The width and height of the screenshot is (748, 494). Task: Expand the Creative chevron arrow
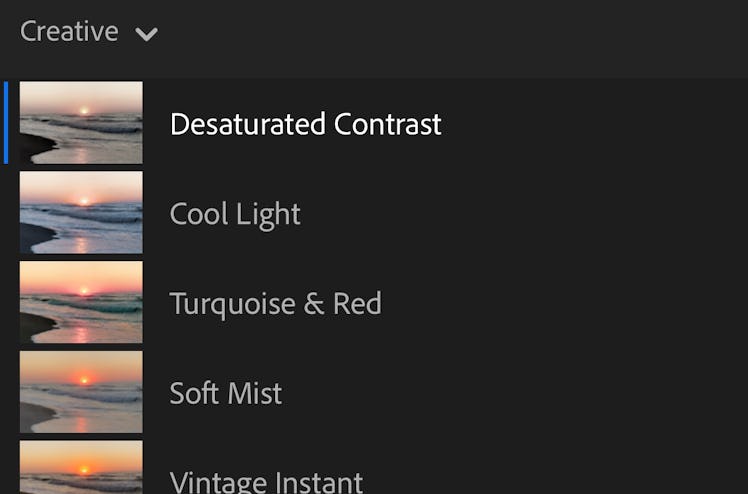pyautogui.click(x=147, y=34)
